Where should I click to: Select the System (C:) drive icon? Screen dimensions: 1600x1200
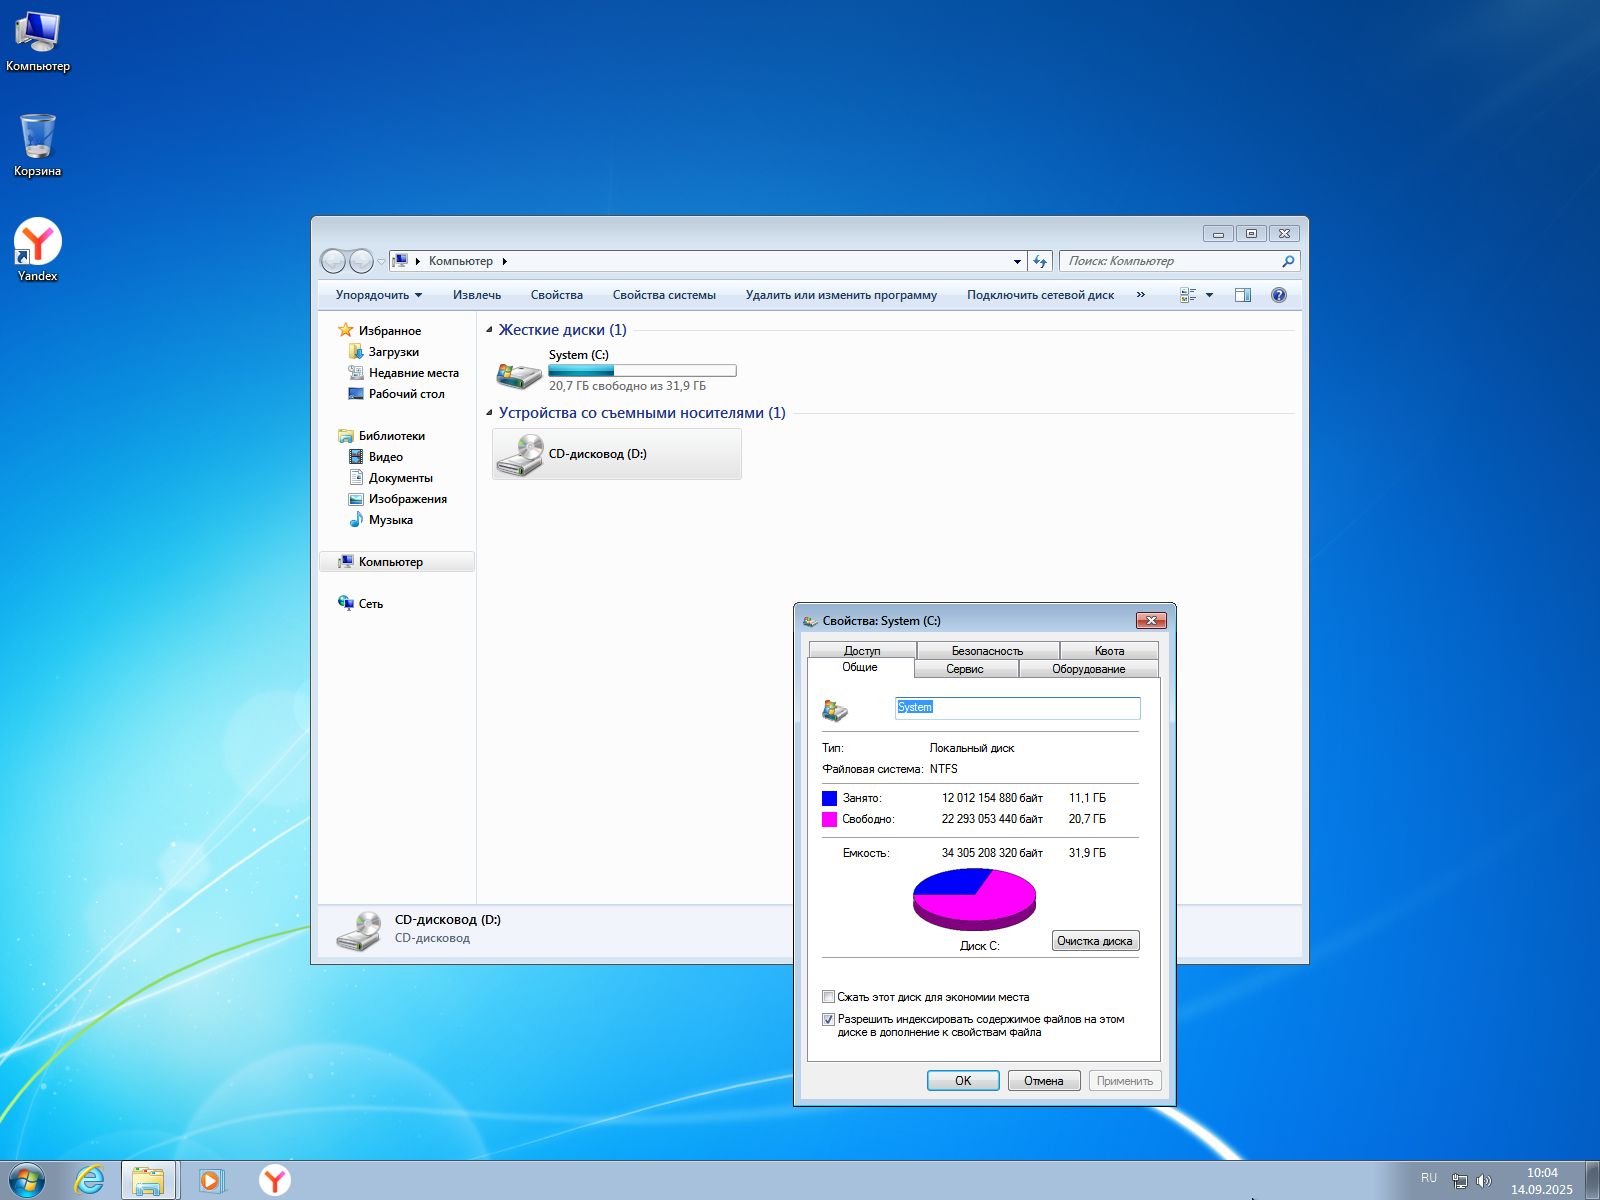pos(519,375)
